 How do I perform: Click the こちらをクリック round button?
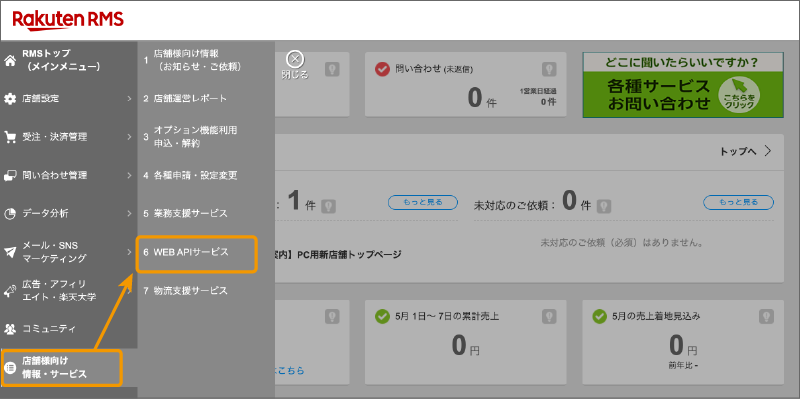point(738,96)
